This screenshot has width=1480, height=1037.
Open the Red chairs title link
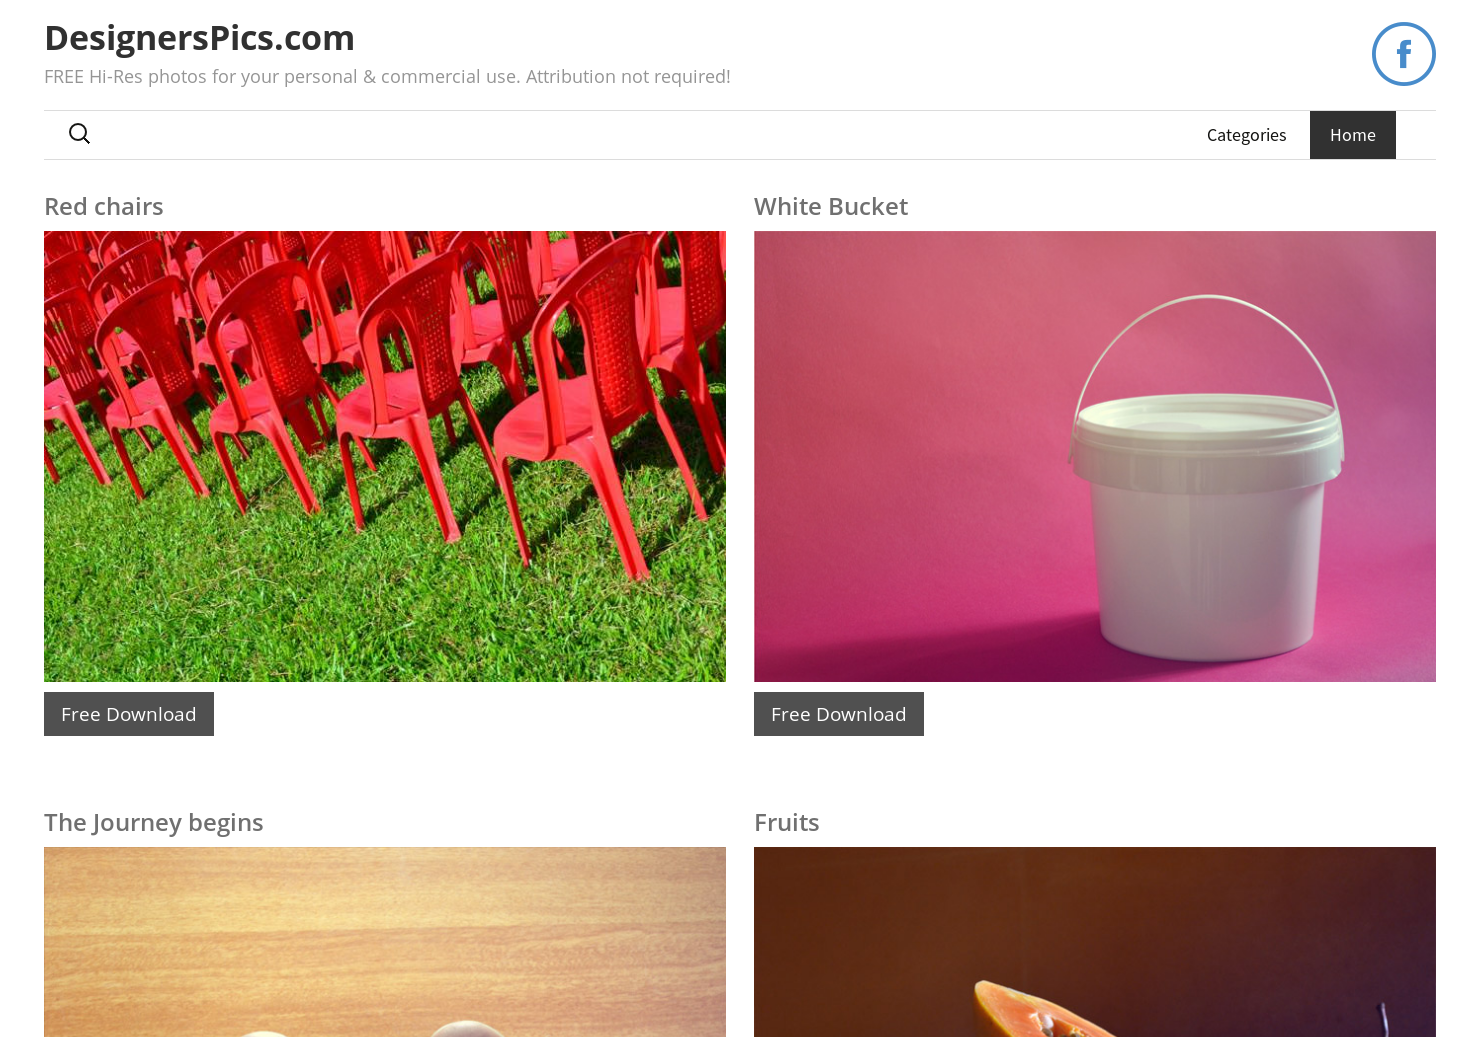(x=103, y=206)
